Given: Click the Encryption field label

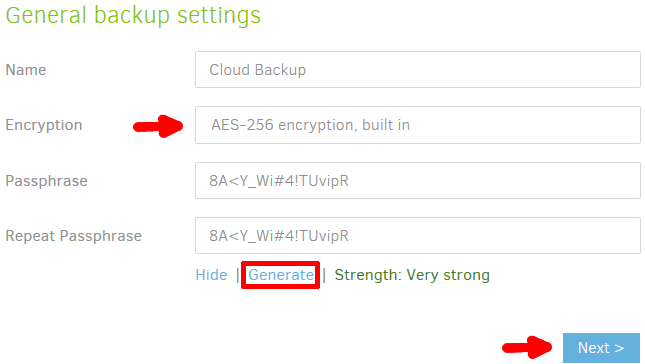Looking at the screenshot, I should pos(44,125).
